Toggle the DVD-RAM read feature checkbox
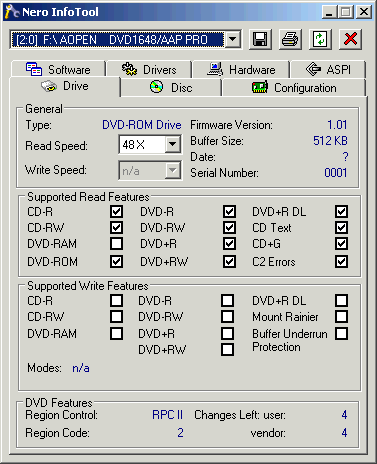377x464 pixels. [116, 244]
